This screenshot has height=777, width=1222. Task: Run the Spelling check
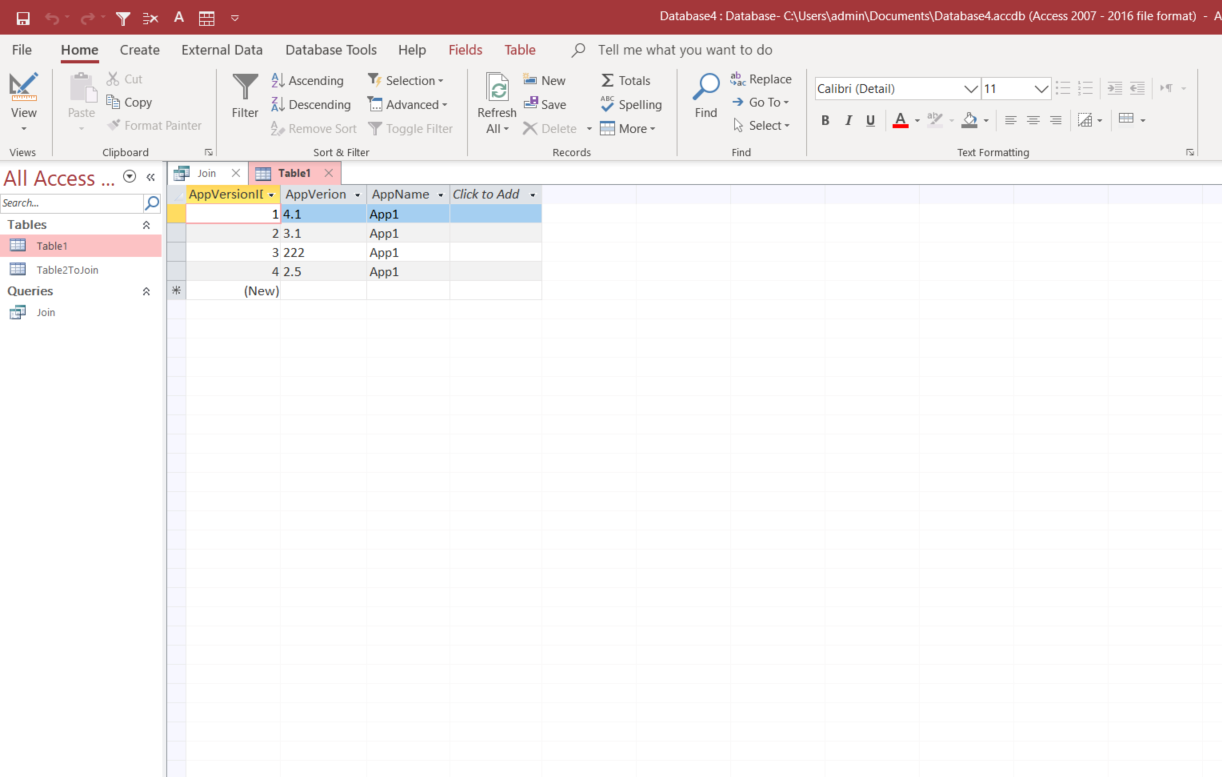[631, 104]
